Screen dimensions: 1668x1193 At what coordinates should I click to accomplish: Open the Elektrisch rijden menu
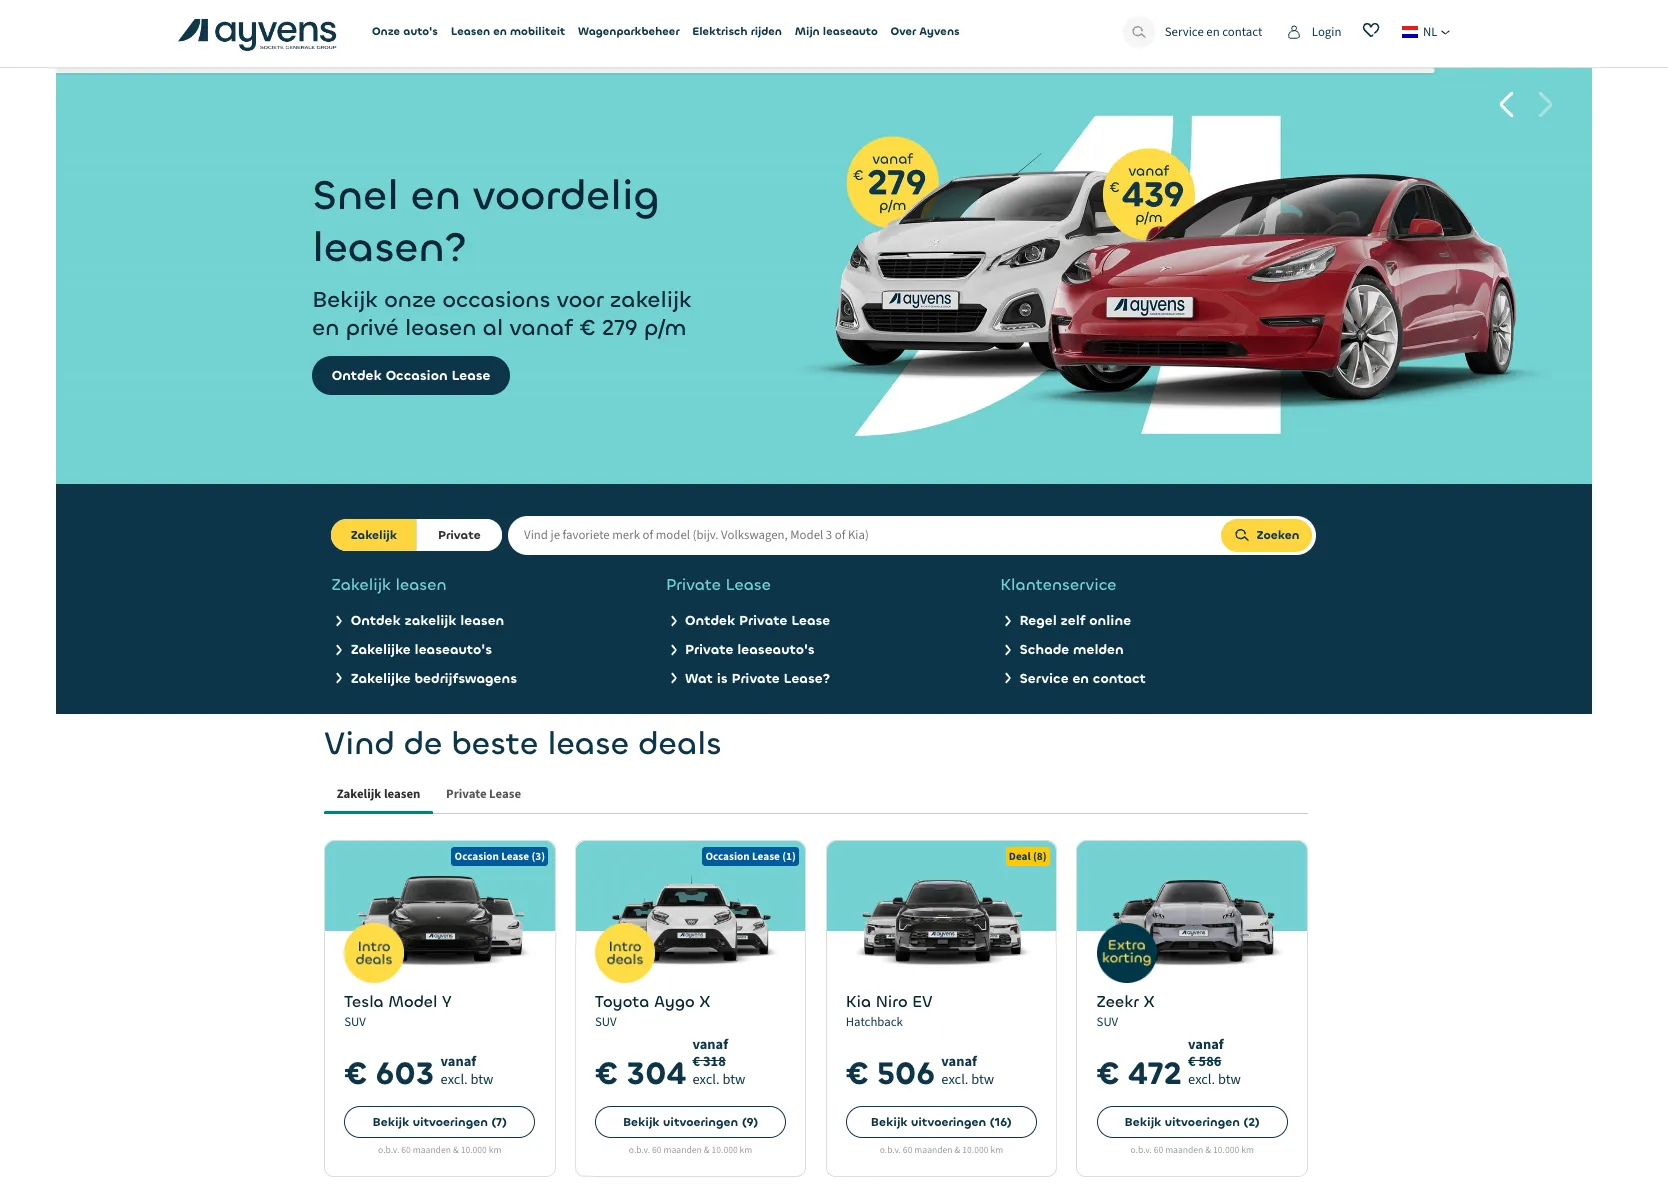737,32
